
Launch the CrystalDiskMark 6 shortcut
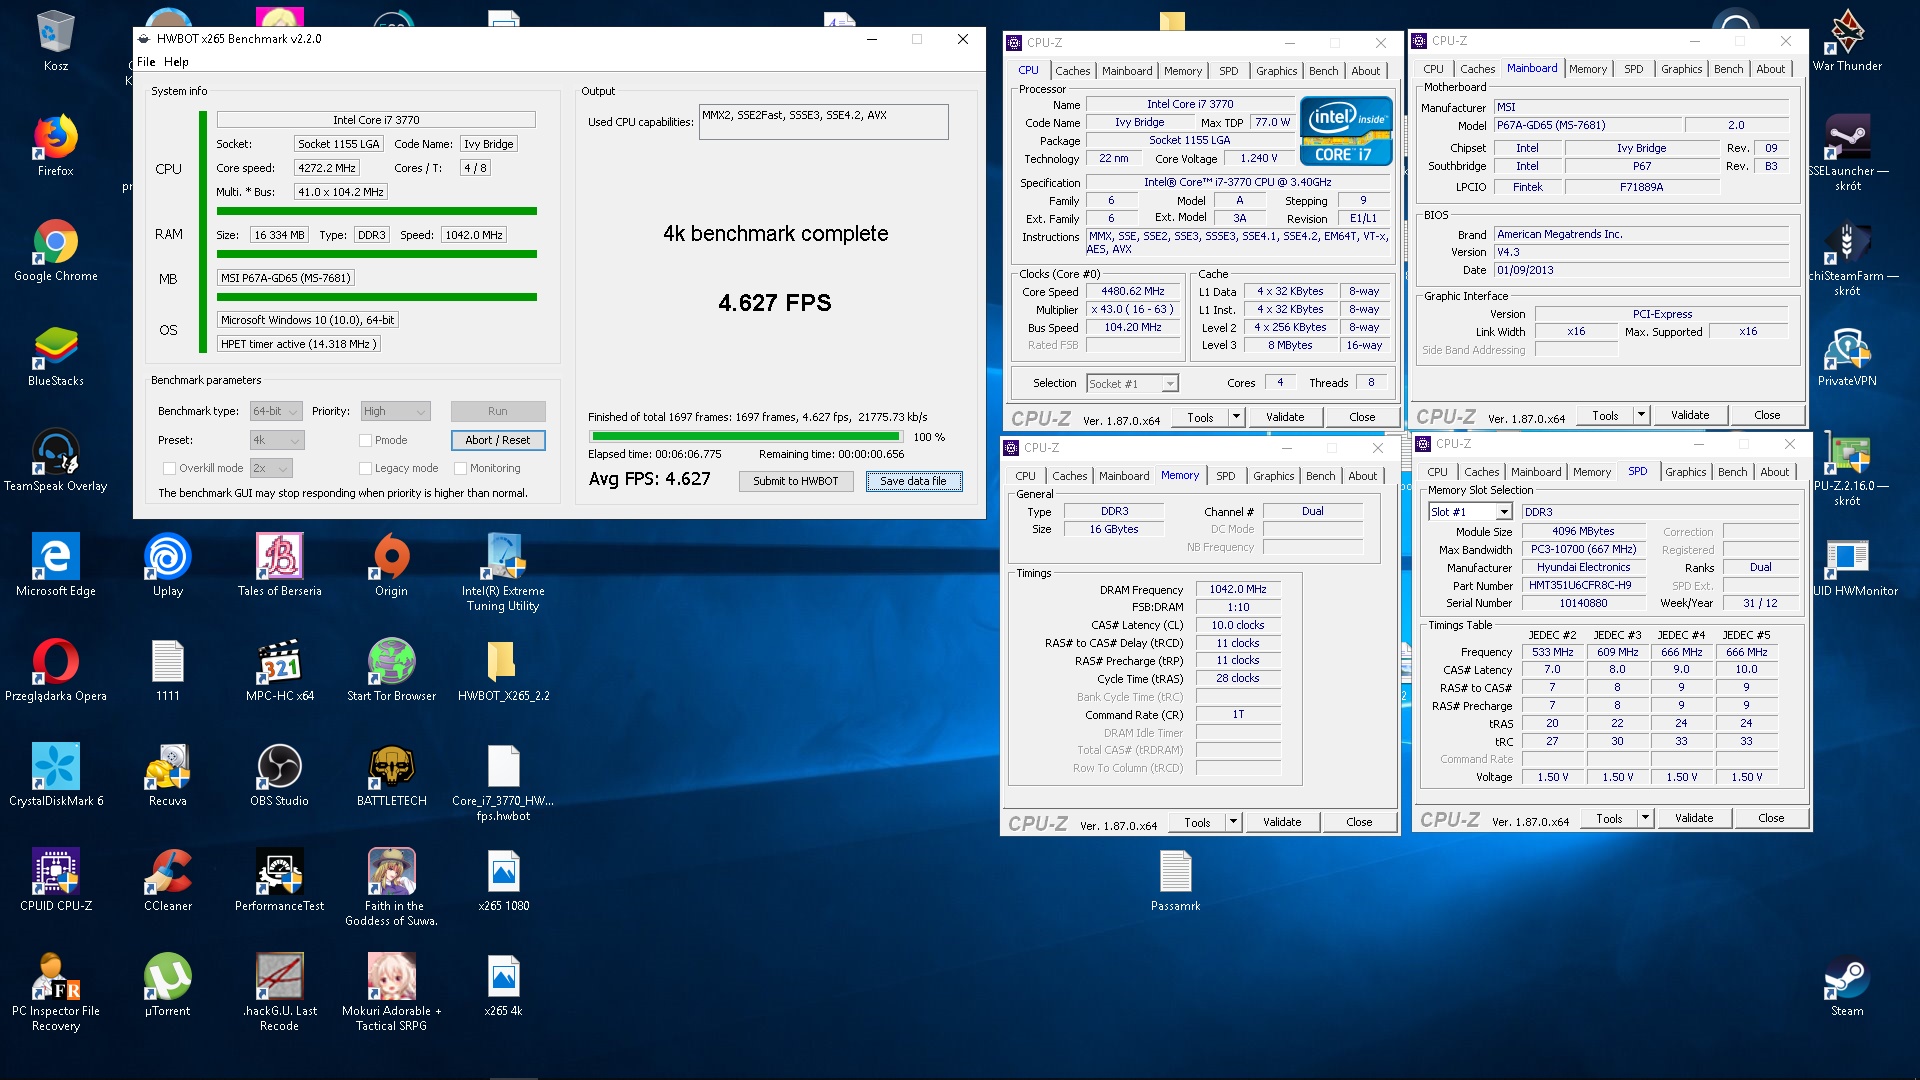[x=56, y=776]
